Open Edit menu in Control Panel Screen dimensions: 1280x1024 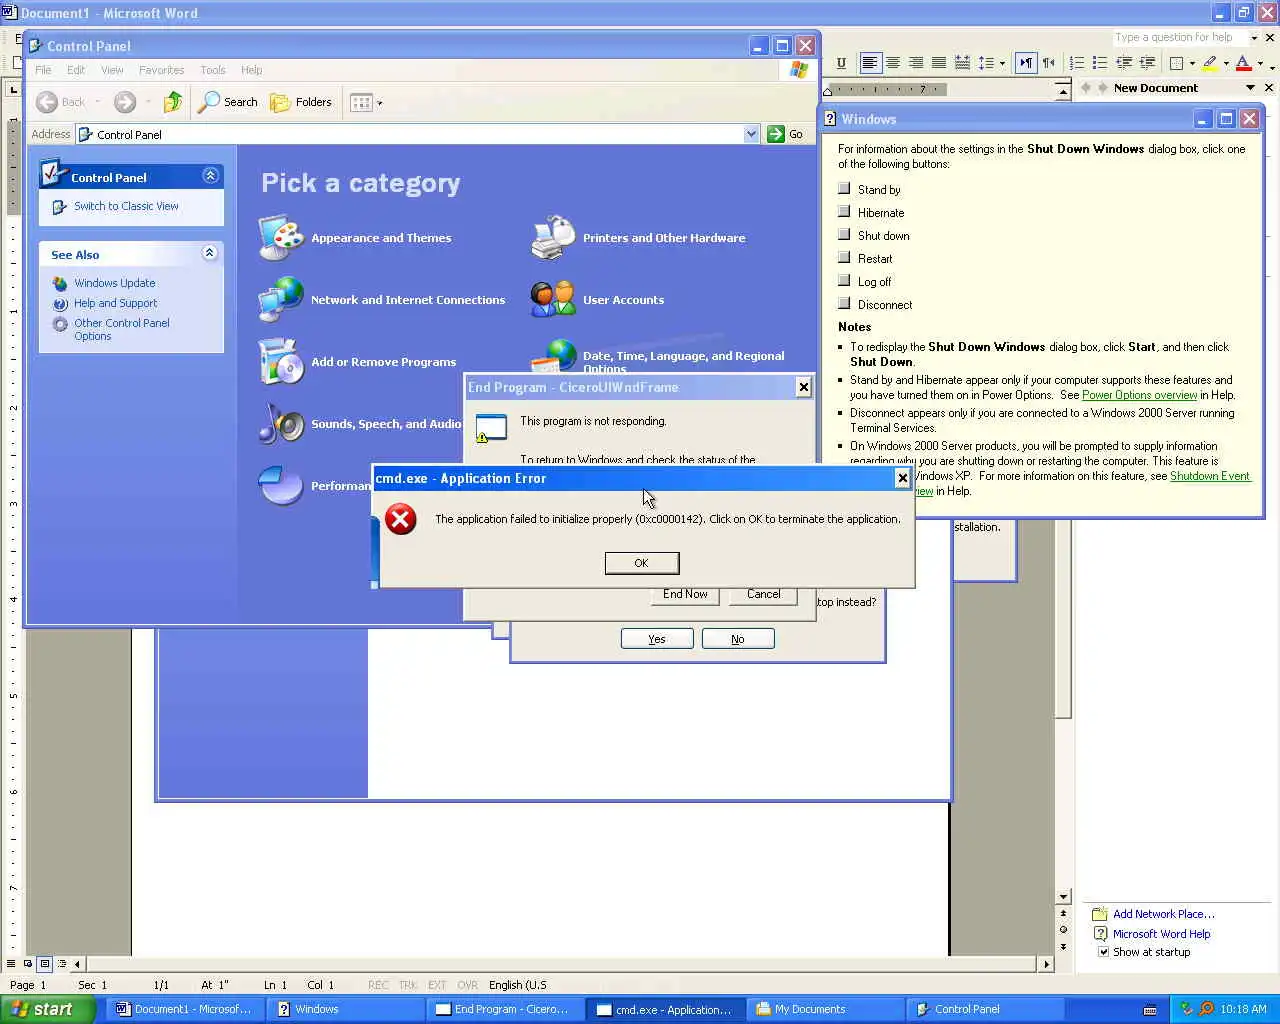(x=76, y=70)
